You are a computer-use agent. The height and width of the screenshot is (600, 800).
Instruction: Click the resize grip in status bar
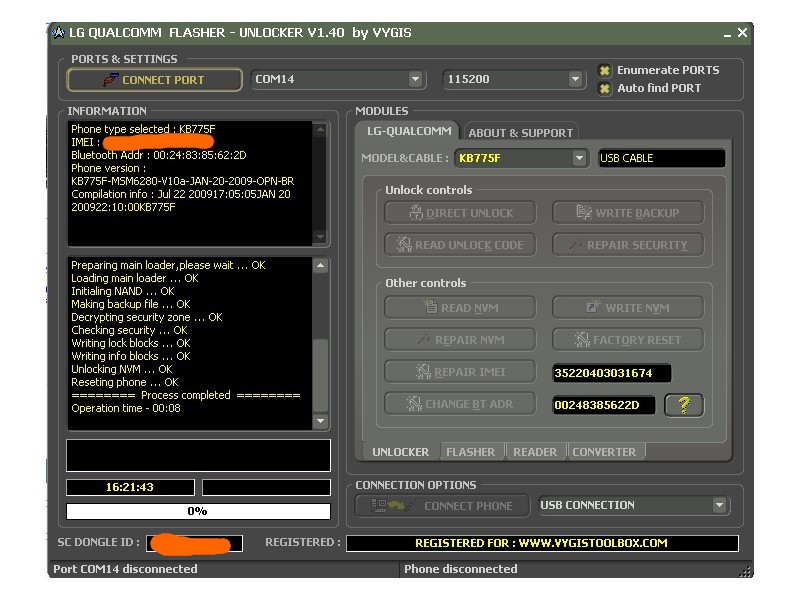tap(745, 571)
